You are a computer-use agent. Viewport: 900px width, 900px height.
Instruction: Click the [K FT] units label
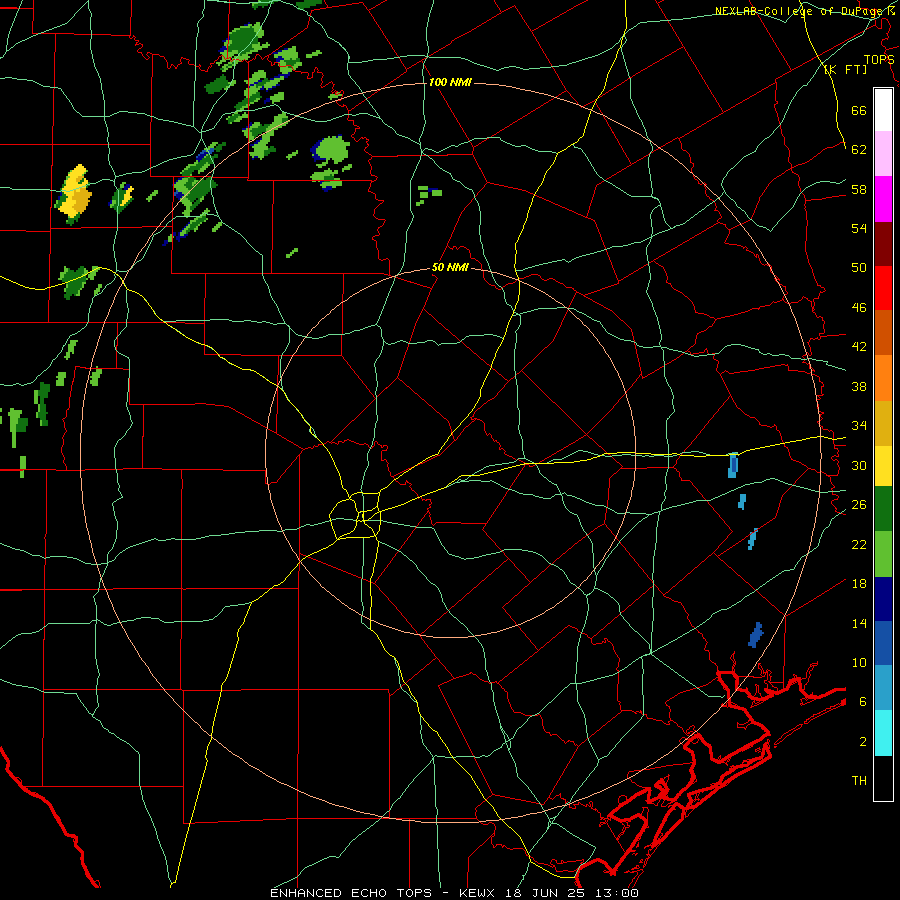pos(845,69)
